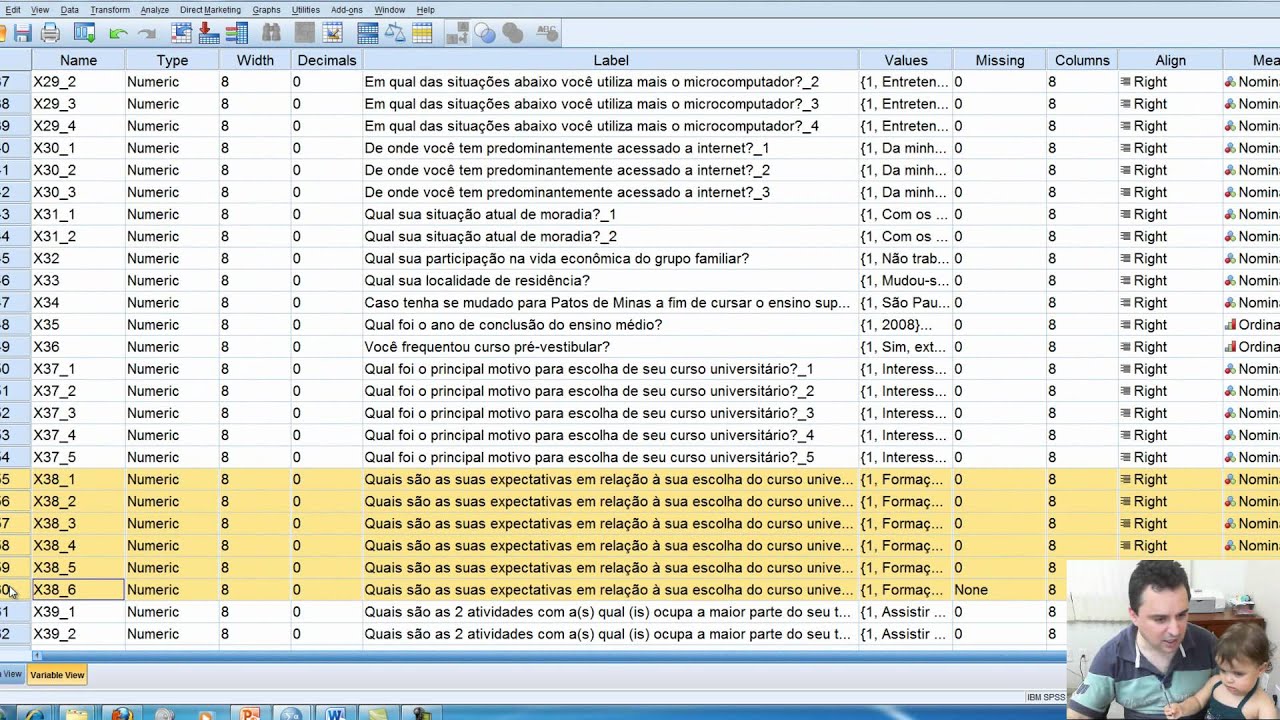Open the Direct Marketing menu
This screenshot has width=1280, height=720.
pos(210,10)
